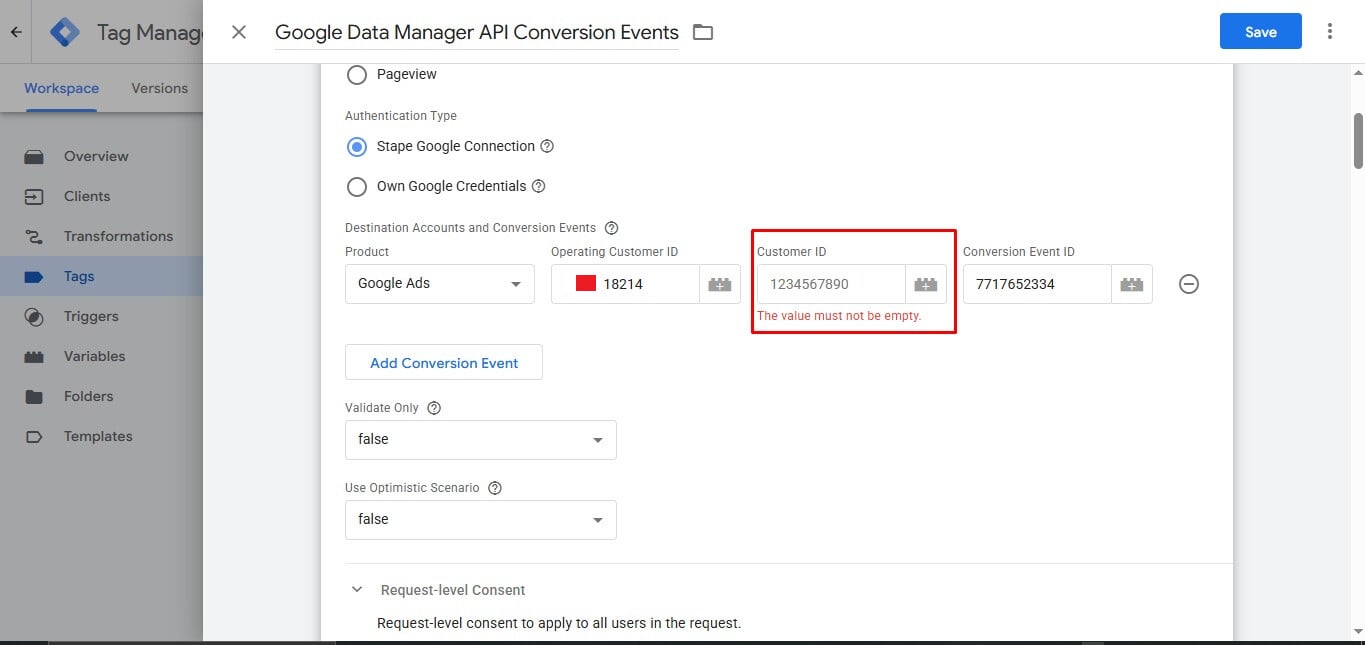Image resolution: width=1365 pixels, height=645 pixels.
Task: Open variable picker for Operating Customer ID
Action: 720,284
